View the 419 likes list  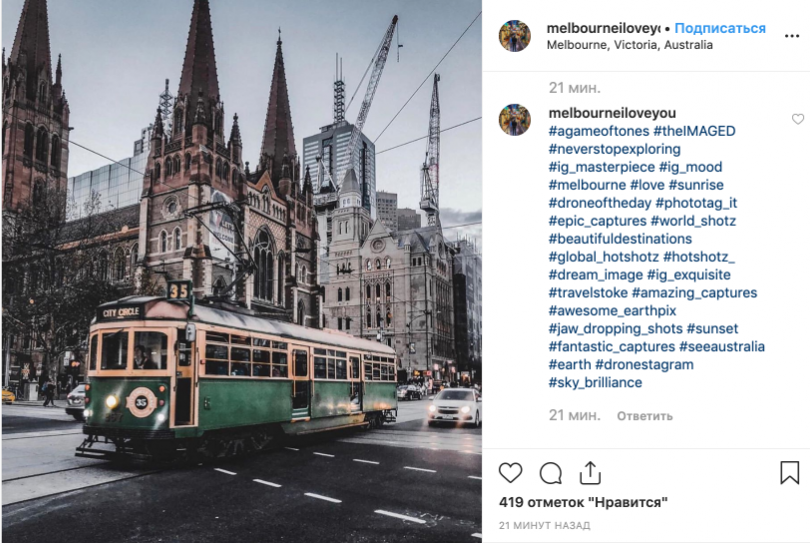point(583,502)
